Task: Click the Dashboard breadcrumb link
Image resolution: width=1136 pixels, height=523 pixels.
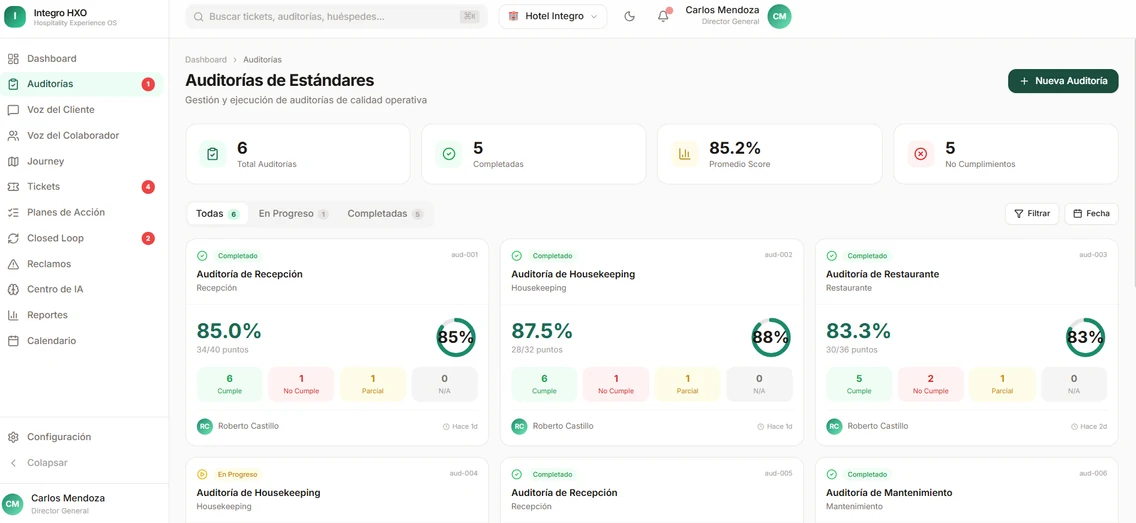Action: (206, 59)
